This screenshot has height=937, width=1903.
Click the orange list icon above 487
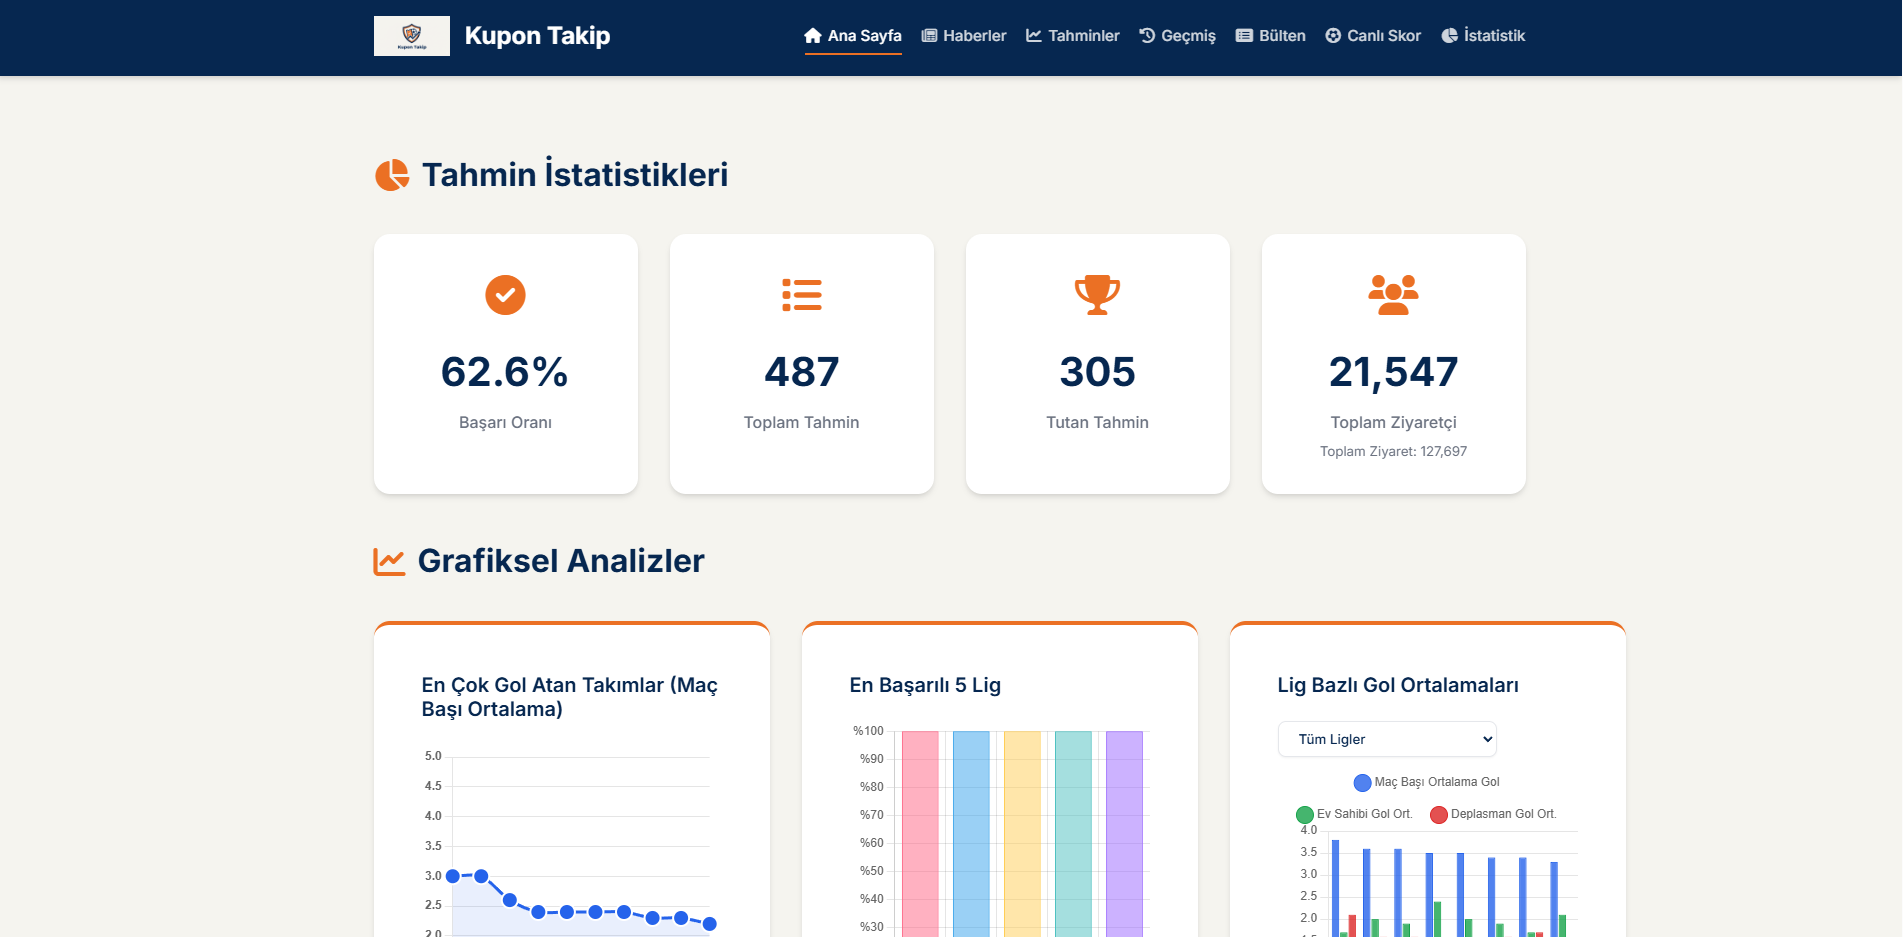point(802,295)
